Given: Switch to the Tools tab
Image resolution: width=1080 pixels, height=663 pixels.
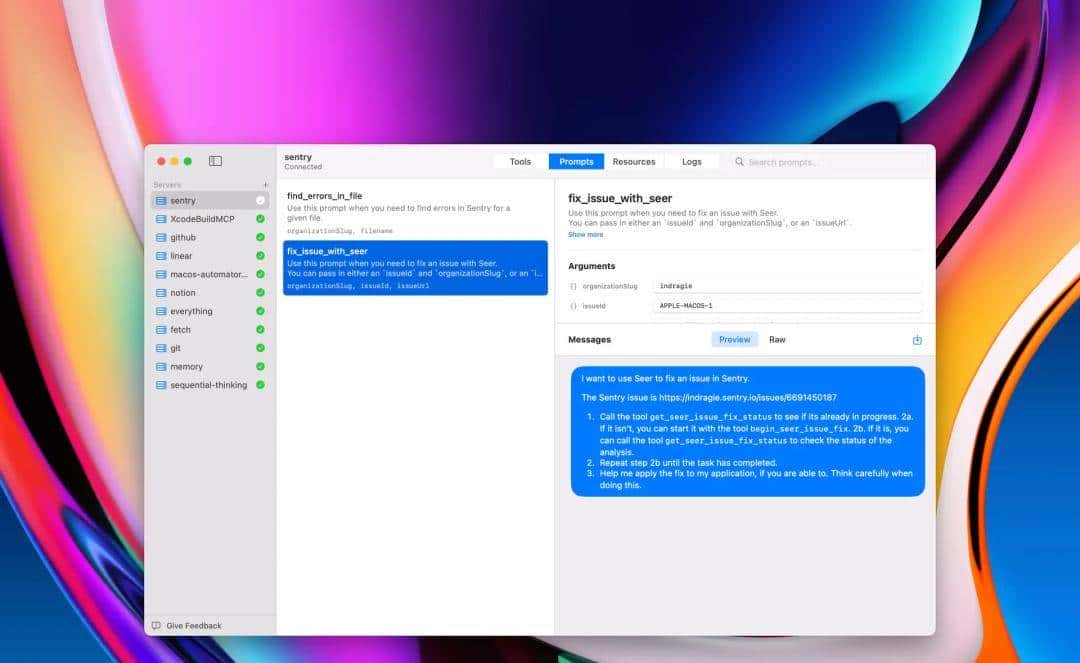Looking at the screenshot, I should coord(520,162).
